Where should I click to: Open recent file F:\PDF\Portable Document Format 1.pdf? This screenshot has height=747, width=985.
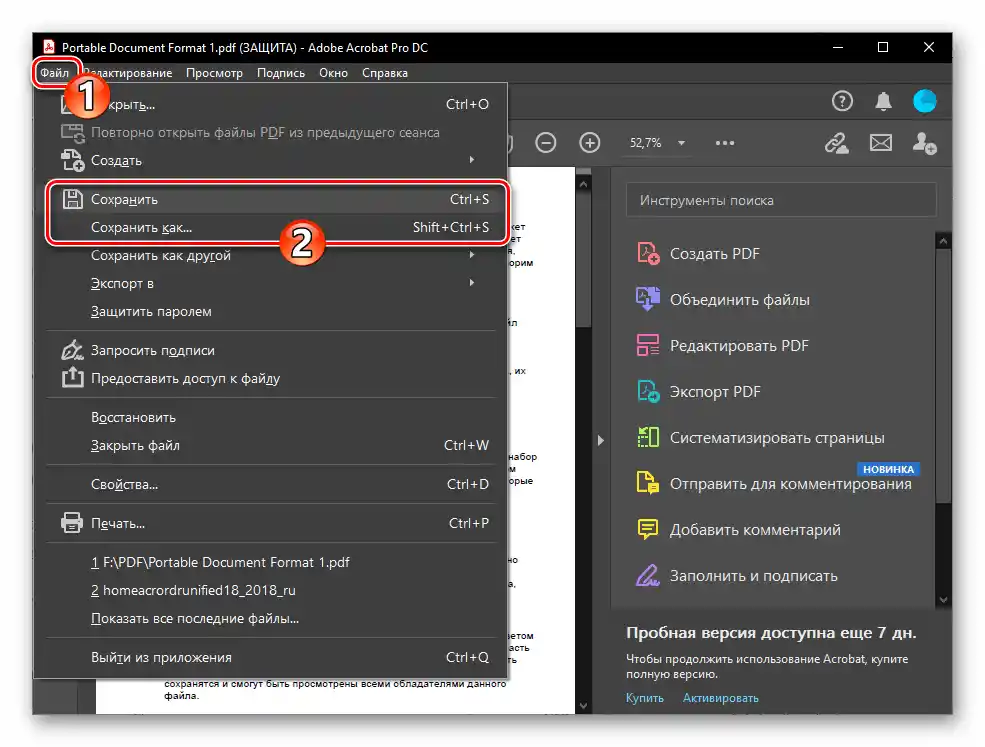tap(271, 562)
